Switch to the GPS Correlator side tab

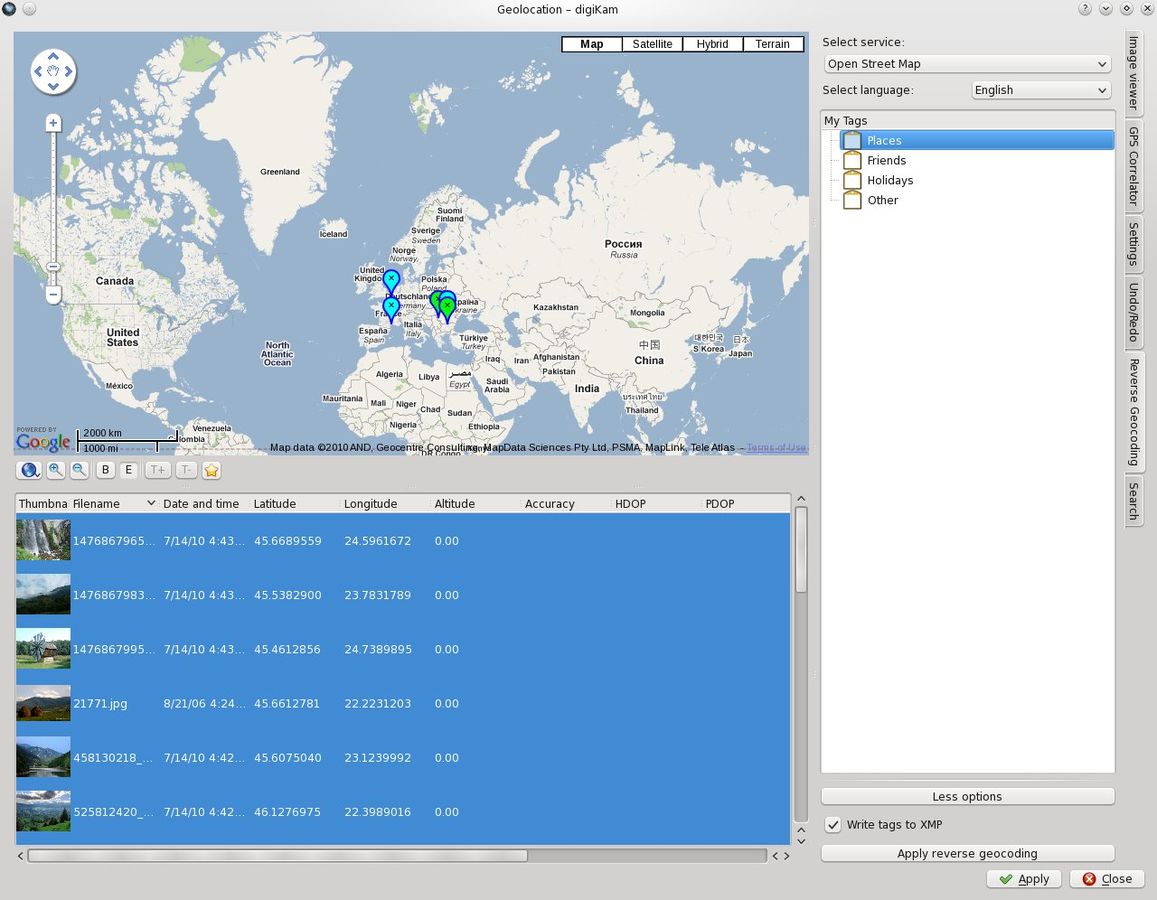[1134, 165]
